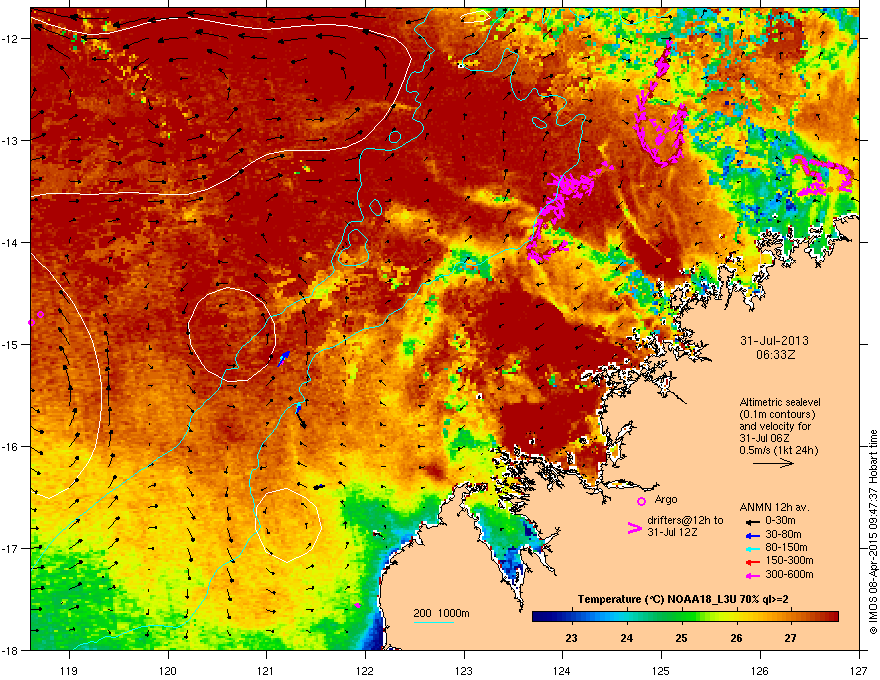Click the '06:33Z' time label
The height and width of the screenshot is (680, 880).
click(x=775, y=355)
